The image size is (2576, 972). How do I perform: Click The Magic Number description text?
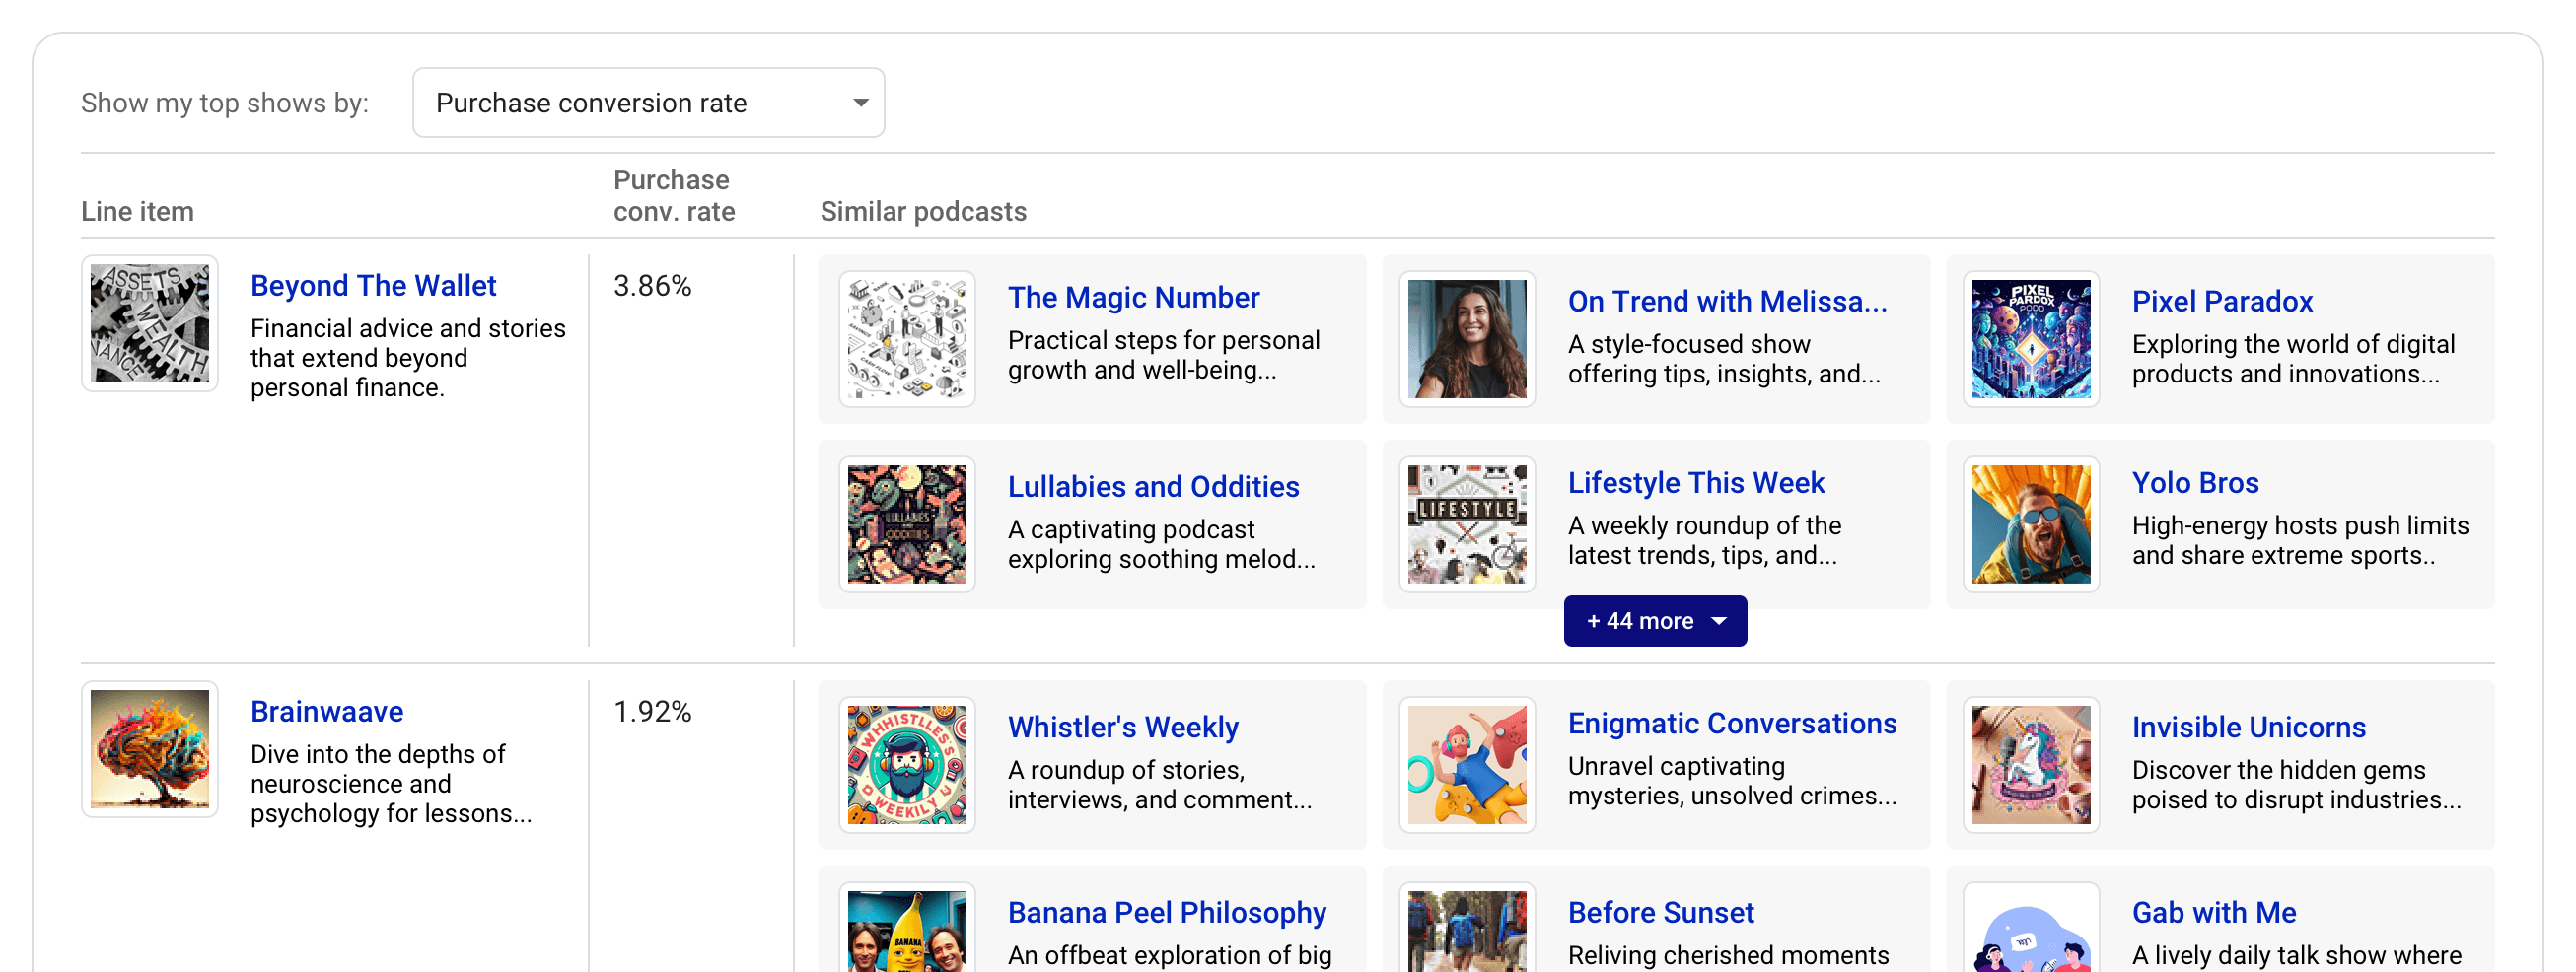(1164, 355)
